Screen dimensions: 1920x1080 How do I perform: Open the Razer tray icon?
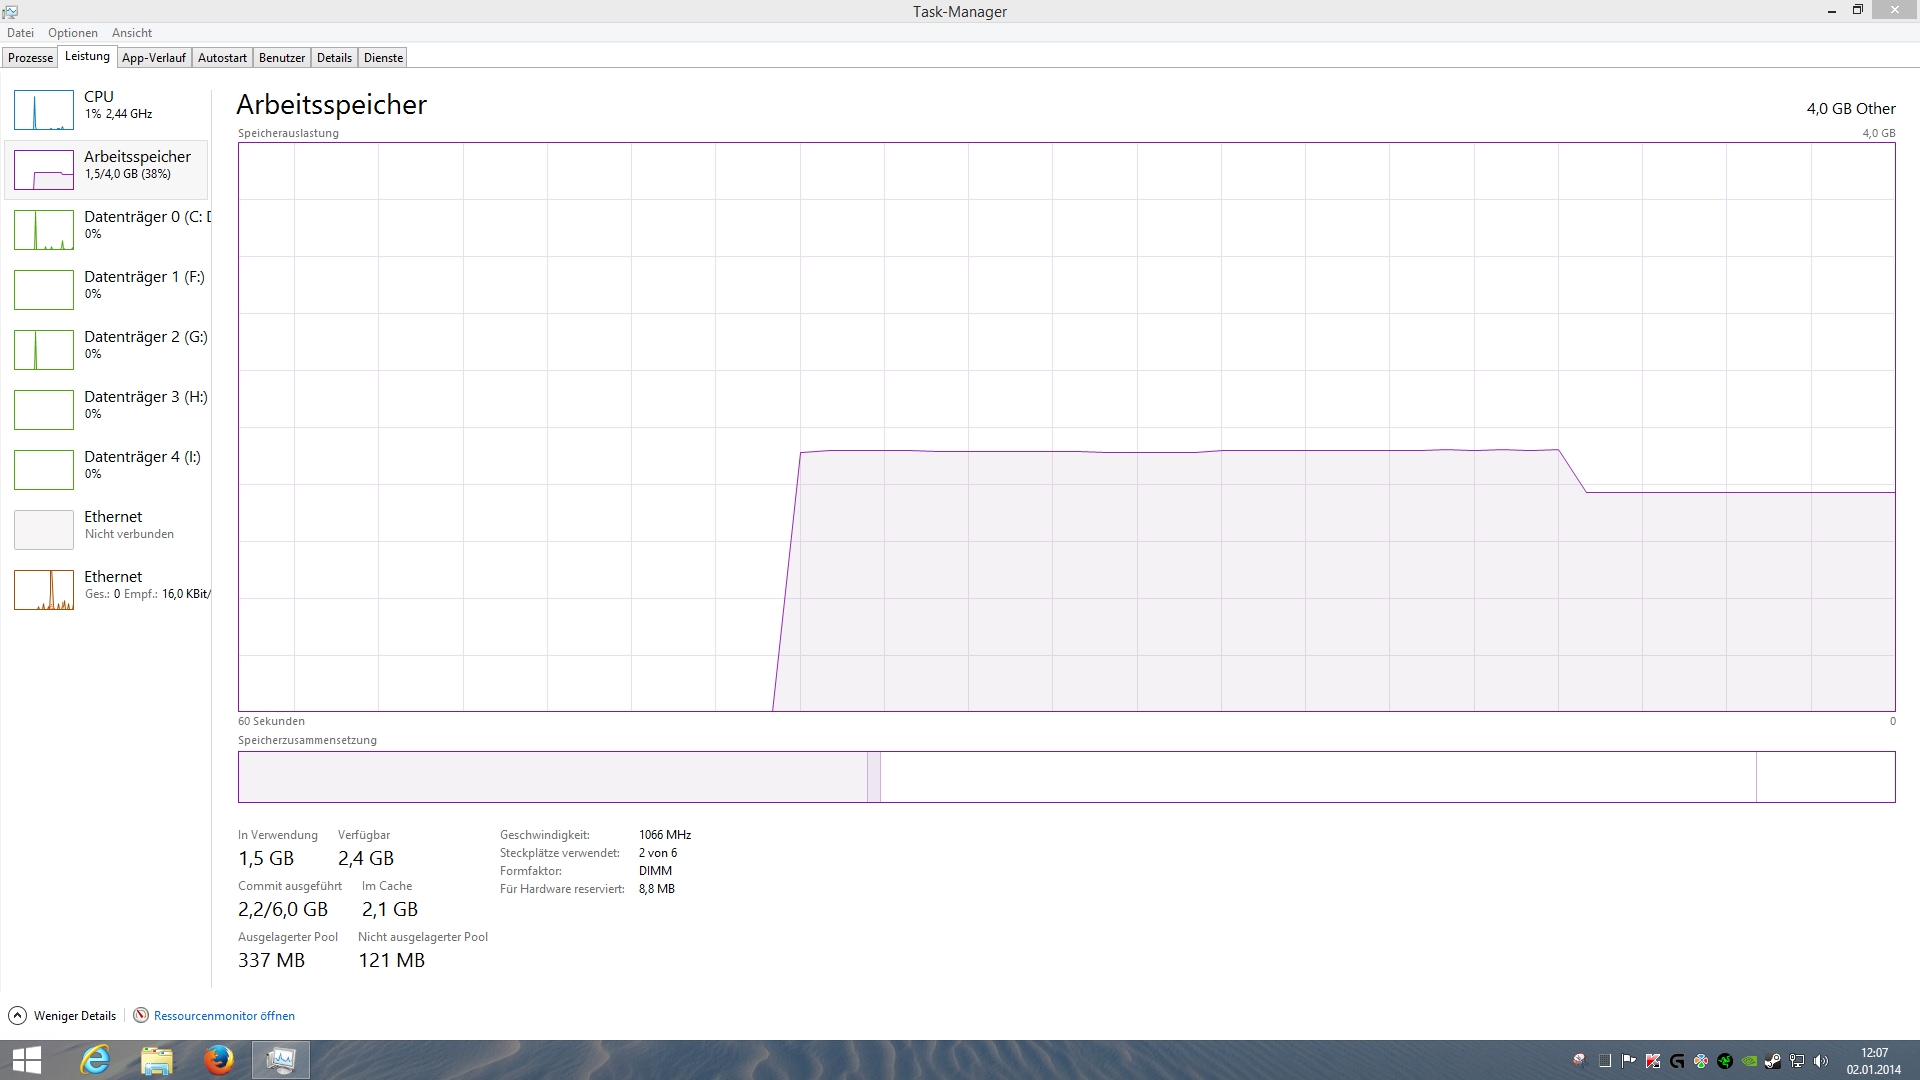(x=1725, y=1061)
